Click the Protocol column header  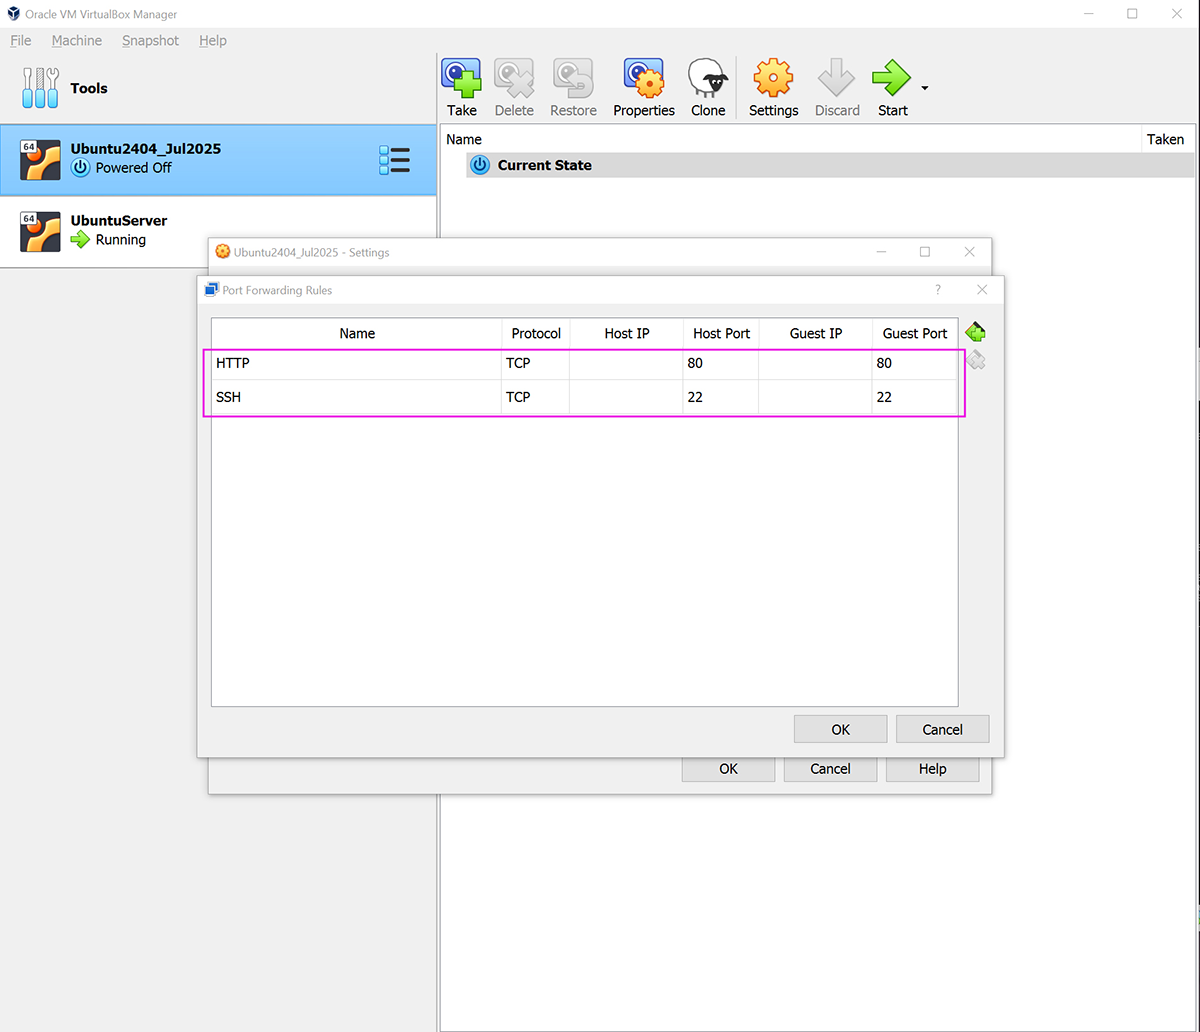tap(536, 333)
